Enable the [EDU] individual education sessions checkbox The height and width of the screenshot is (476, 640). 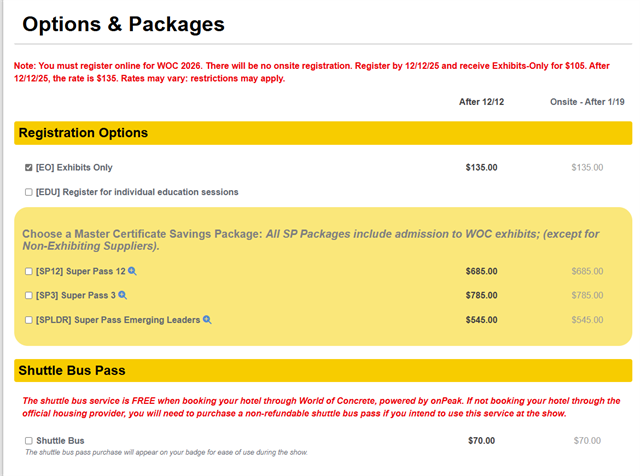tap(28, 192)
